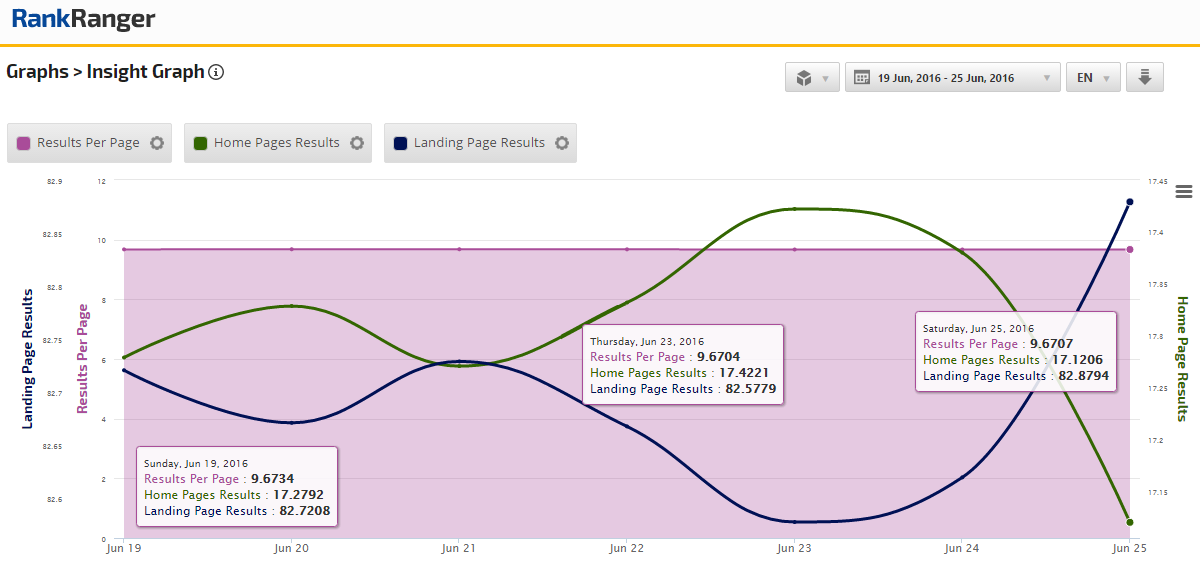The height and width of the screenshot is (562, 1200).
Task: Open settings gear for Home Pages Results
Action: click(357, 143)
